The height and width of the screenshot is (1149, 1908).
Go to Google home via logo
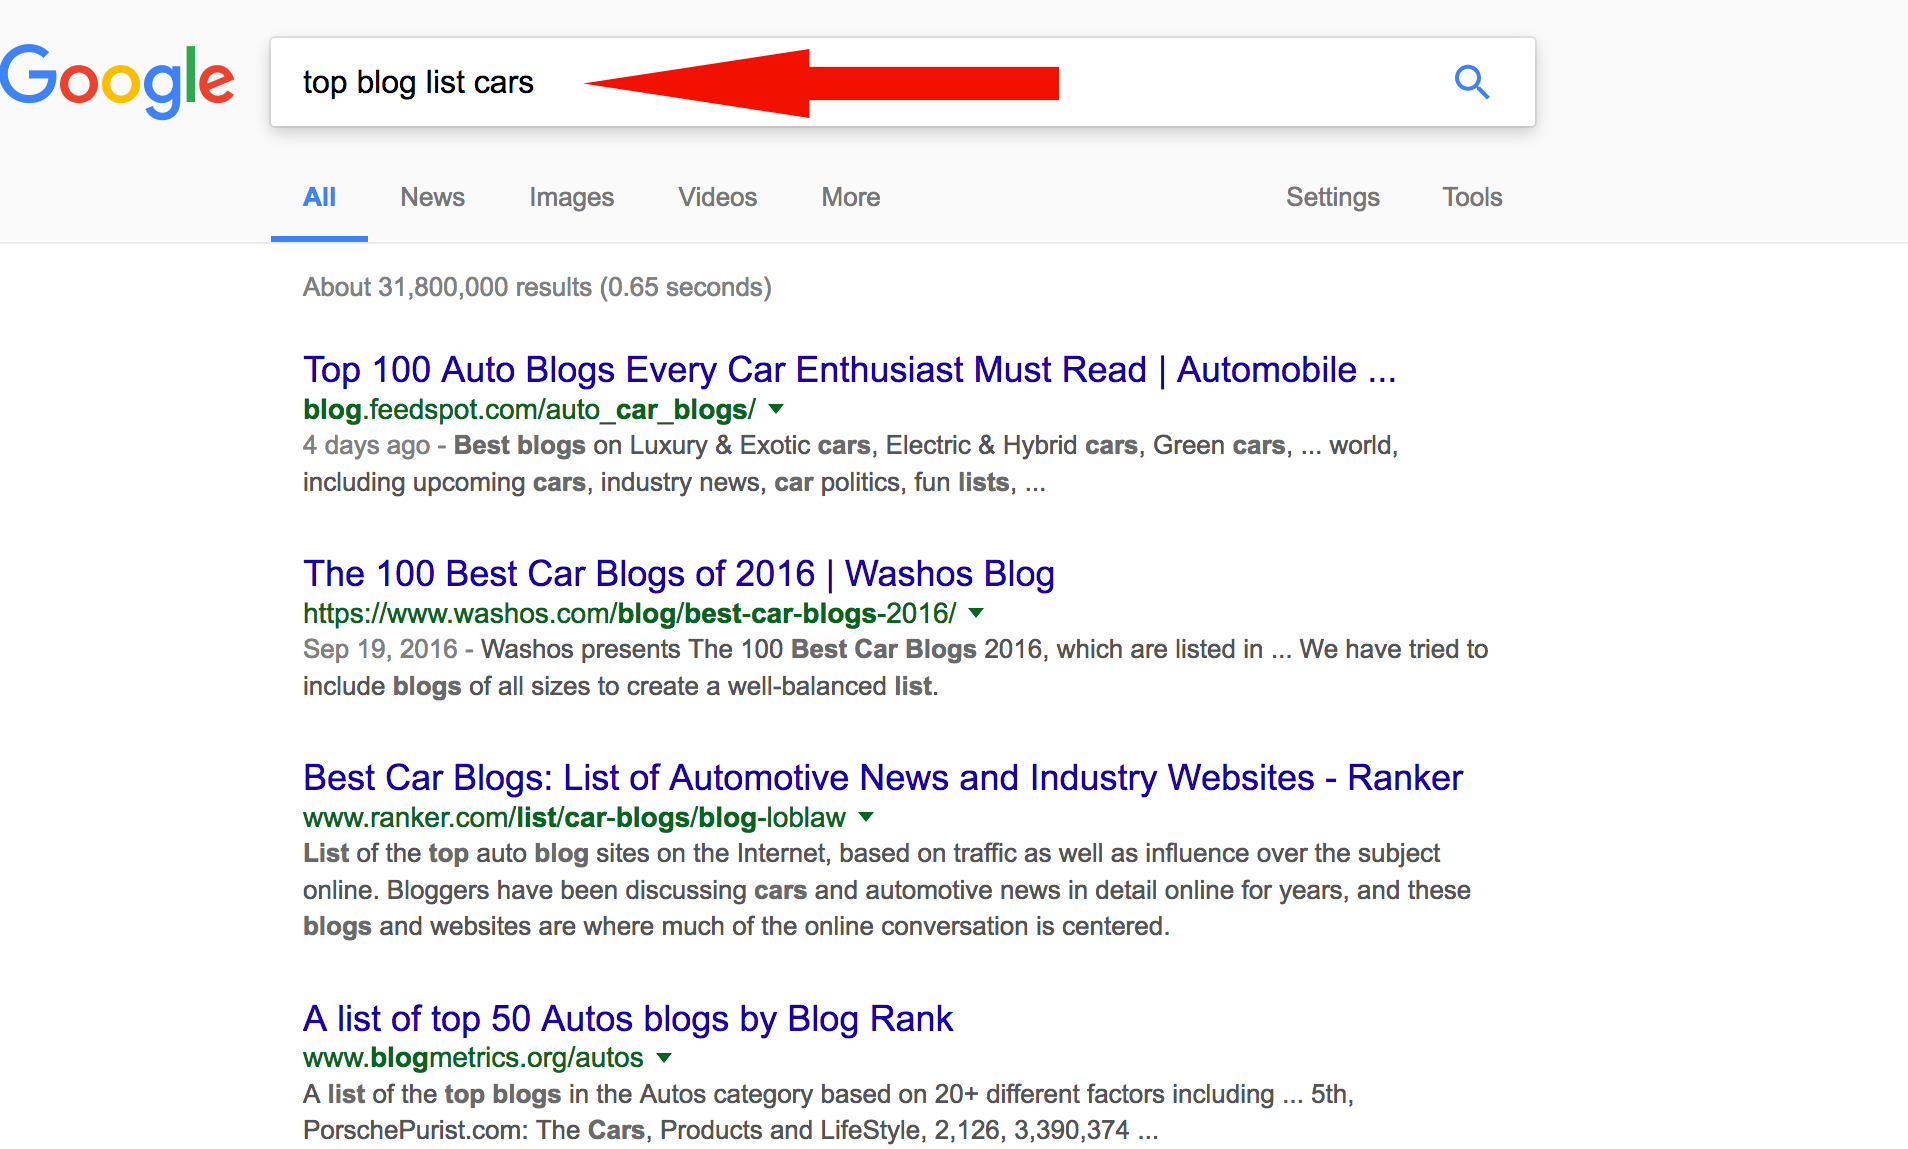117,82
